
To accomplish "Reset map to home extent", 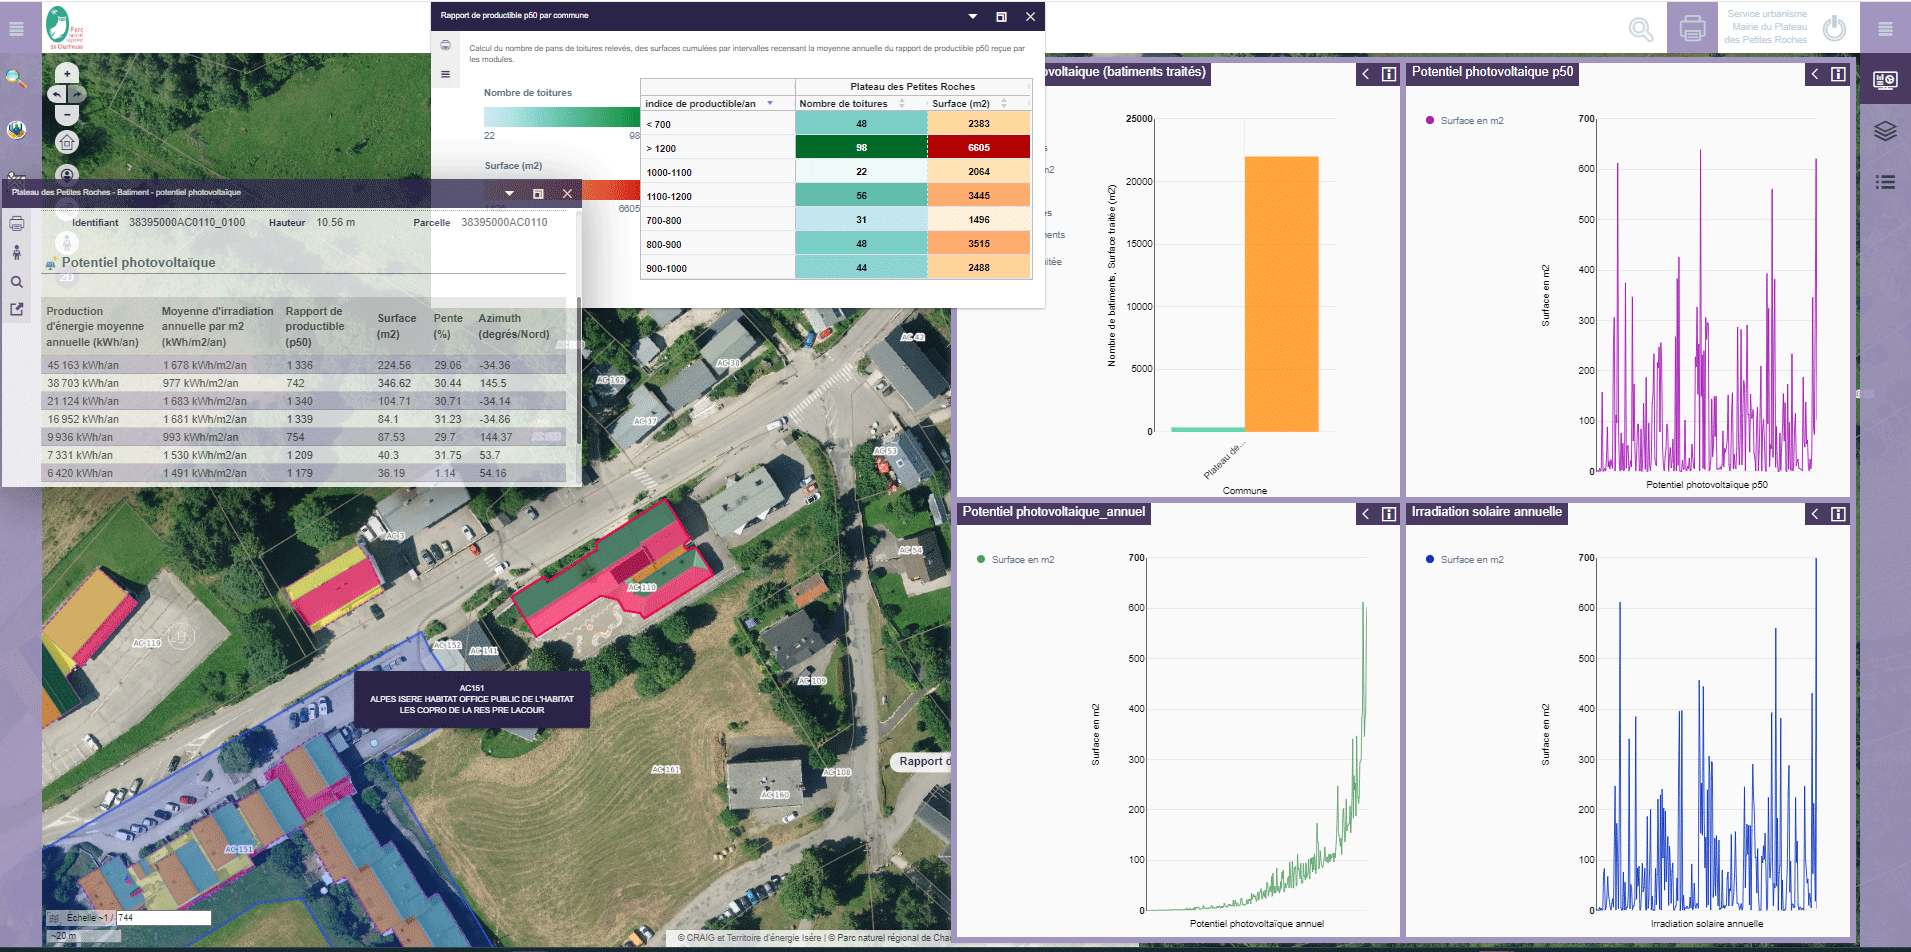I will (x=67, y=142).
